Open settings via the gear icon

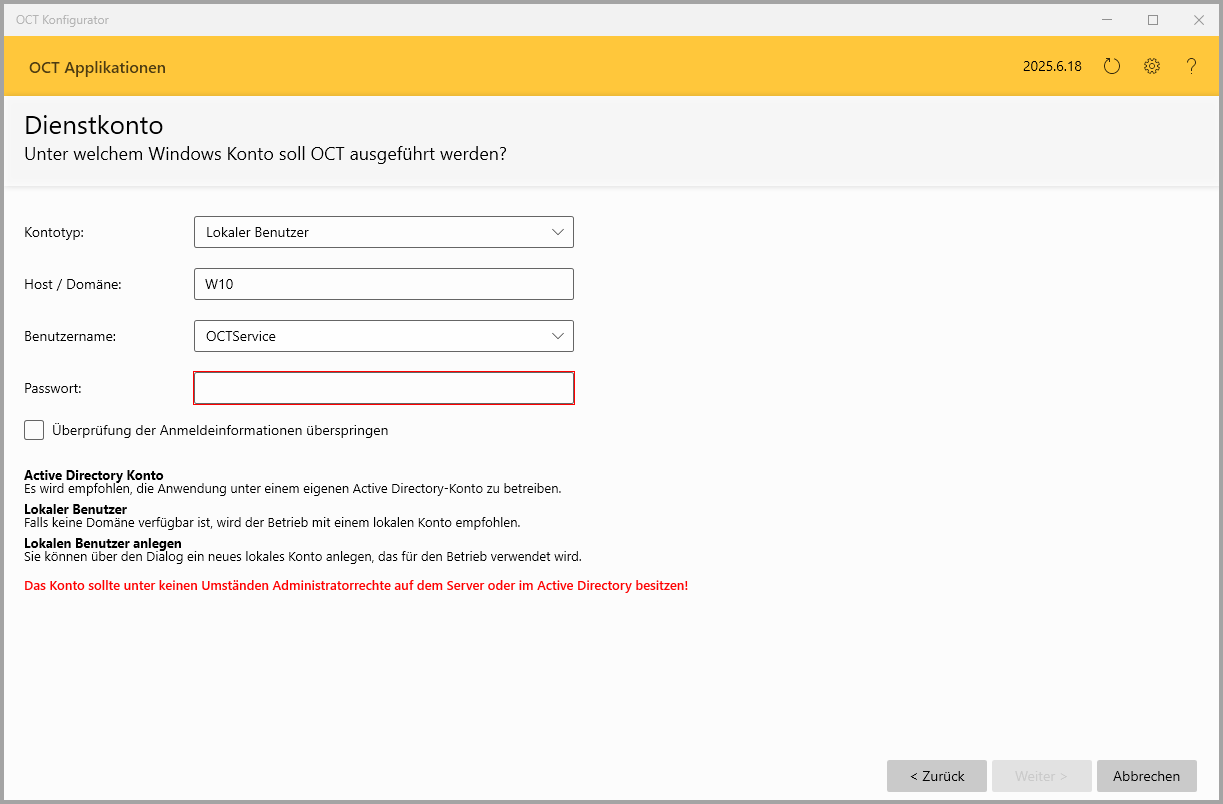click(x=1152, y=67)
